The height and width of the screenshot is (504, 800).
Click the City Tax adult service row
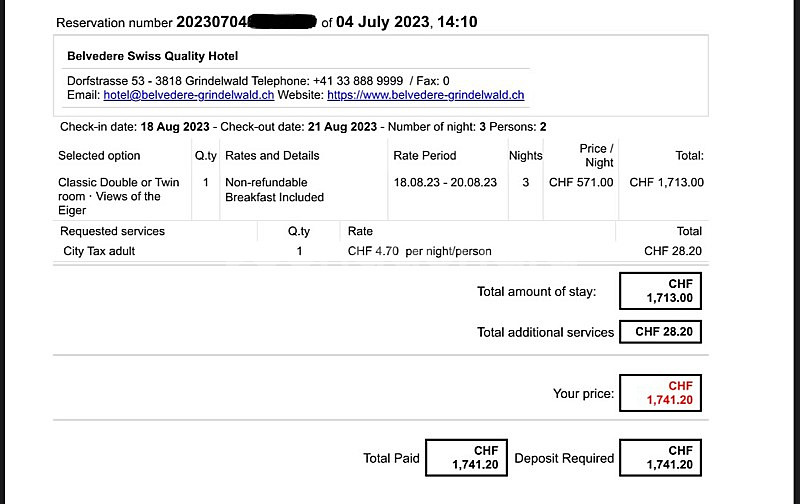pyautogui.click(x=99, y=251)
